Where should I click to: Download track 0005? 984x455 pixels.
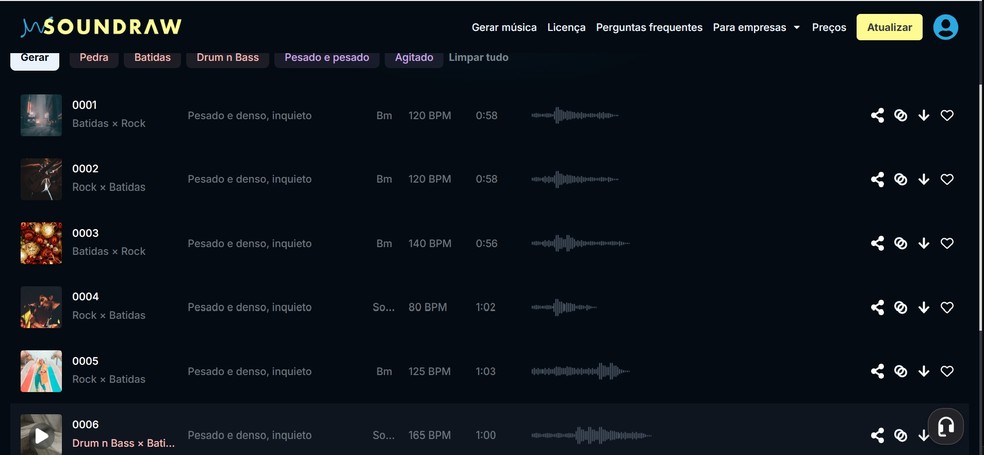[x=924, y=371]
